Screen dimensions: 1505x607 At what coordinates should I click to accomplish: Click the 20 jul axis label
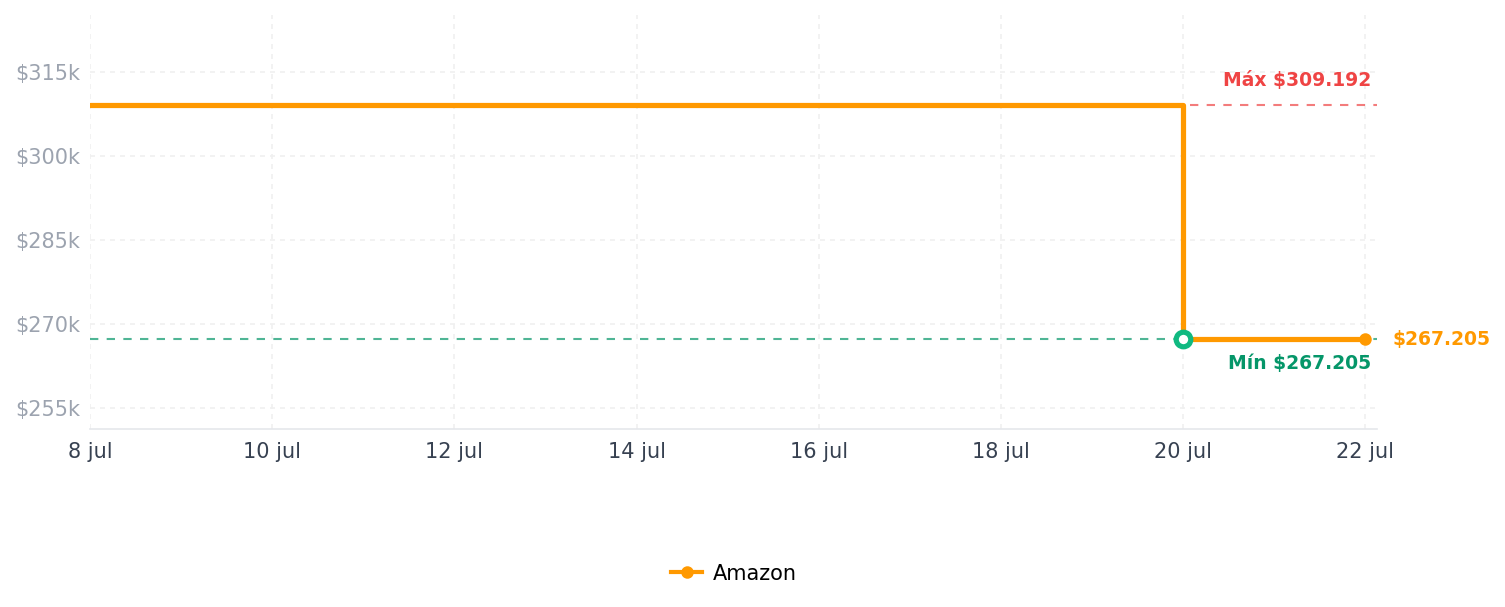point(1183,451)
